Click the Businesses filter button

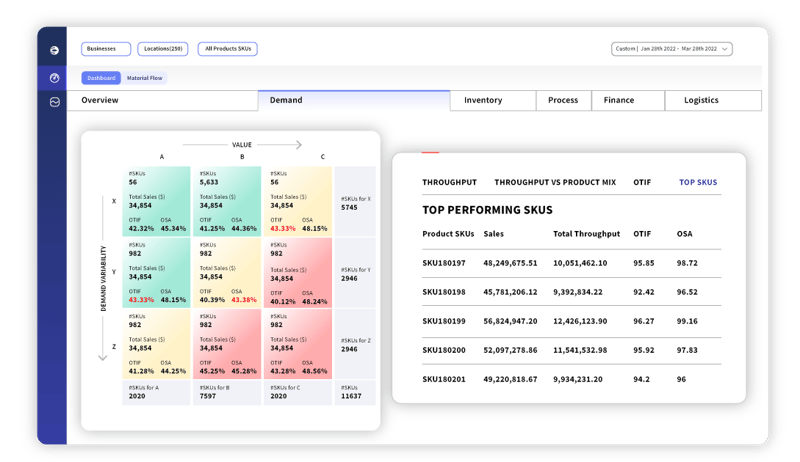point(106,49)
